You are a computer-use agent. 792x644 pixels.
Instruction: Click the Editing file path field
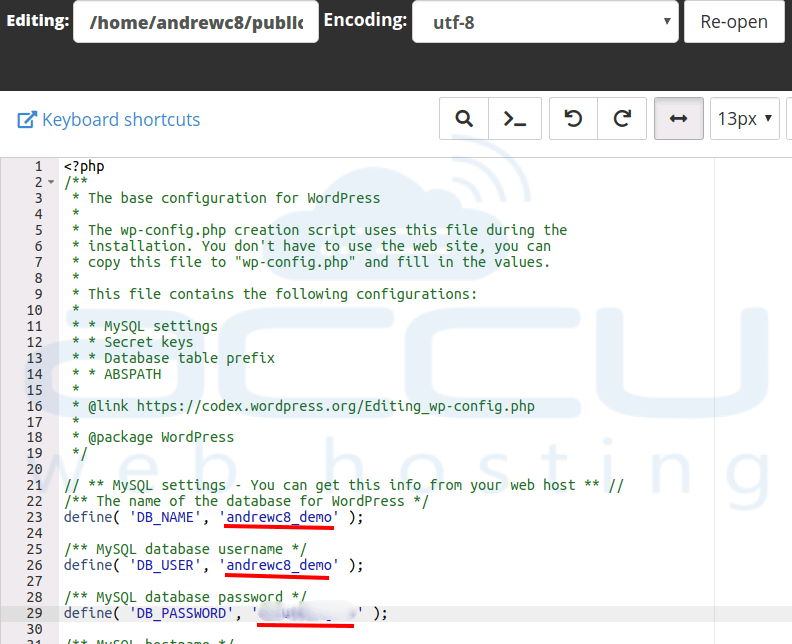[196, 22]
